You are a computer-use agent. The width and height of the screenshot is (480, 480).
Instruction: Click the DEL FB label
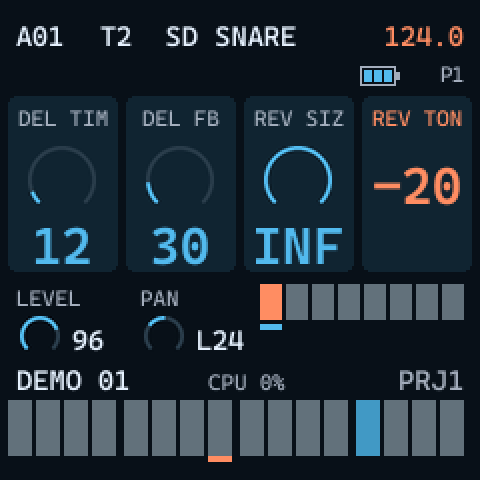tap(180, 118)
